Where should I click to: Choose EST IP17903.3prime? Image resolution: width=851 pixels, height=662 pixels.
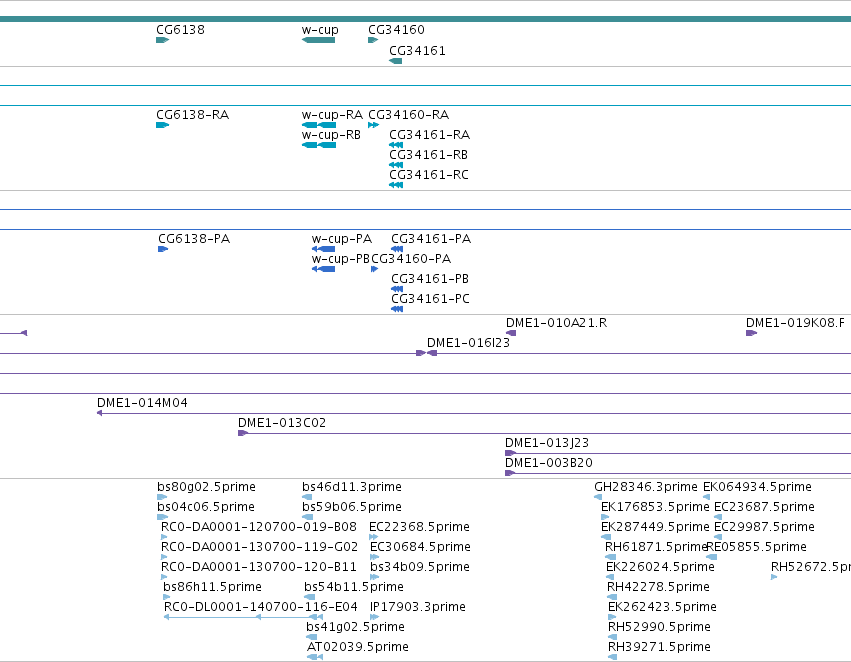coord(417,608)
